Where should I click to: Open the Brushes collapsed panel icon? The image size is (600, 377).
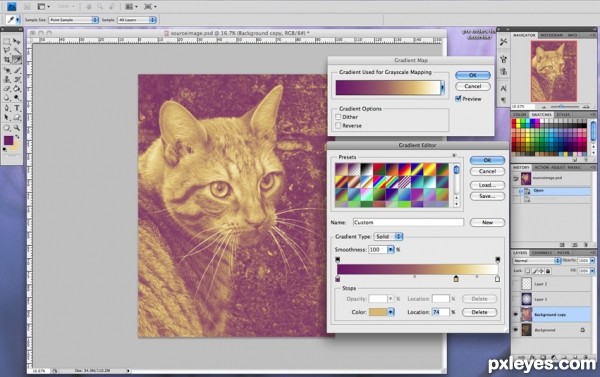(x=503, y=59)
